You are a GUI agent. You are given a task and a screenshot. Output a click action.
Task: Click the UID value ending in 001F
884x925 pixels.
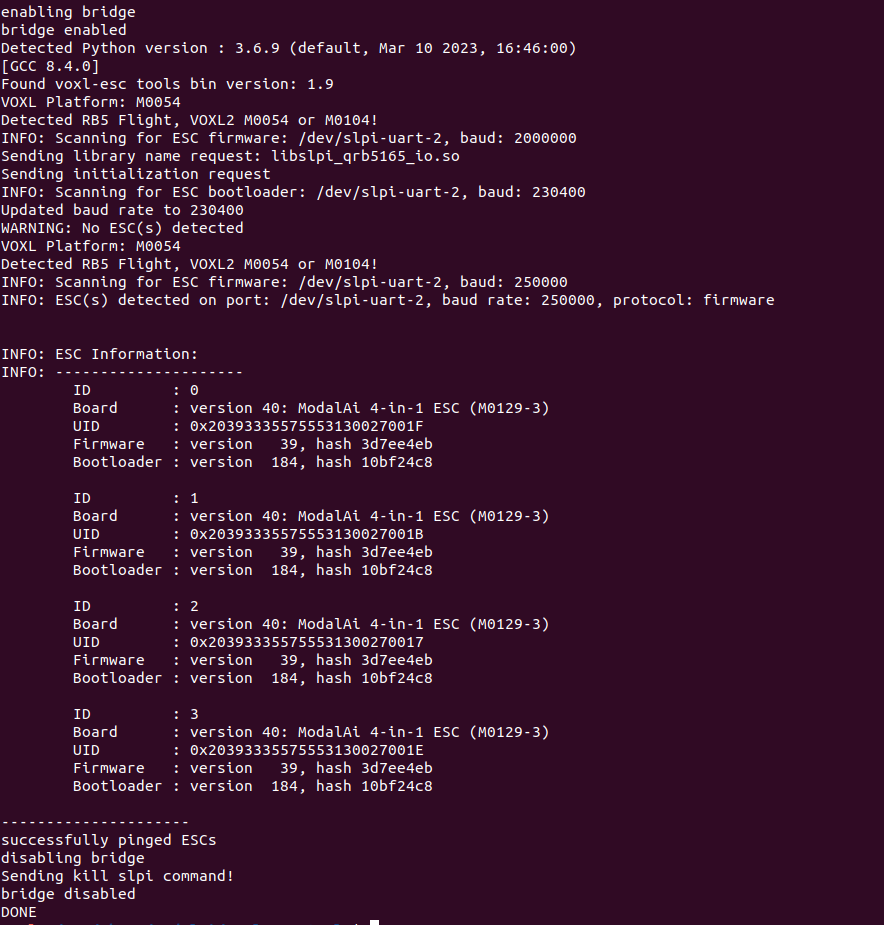306,426
